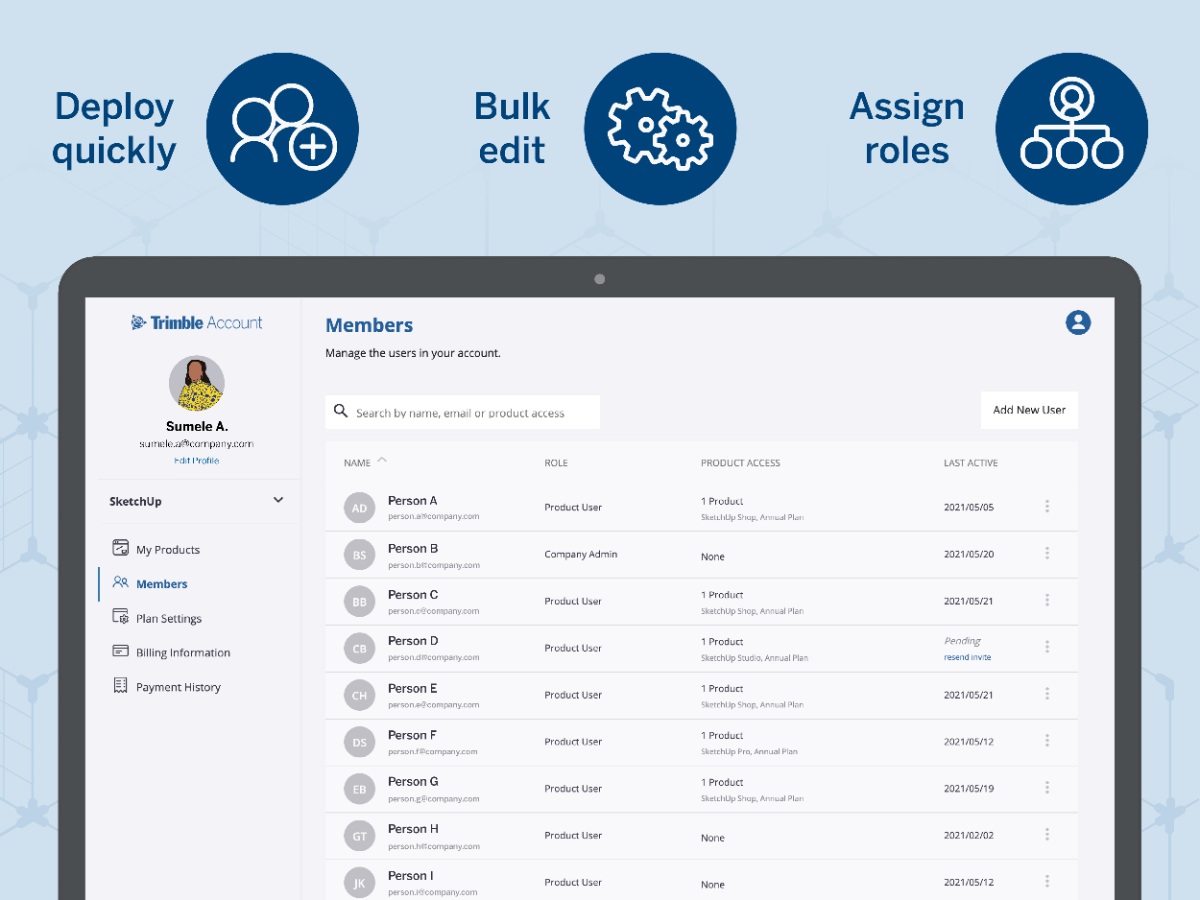Click the Add New User button
1200x900 pixels.
[1029, 410]
